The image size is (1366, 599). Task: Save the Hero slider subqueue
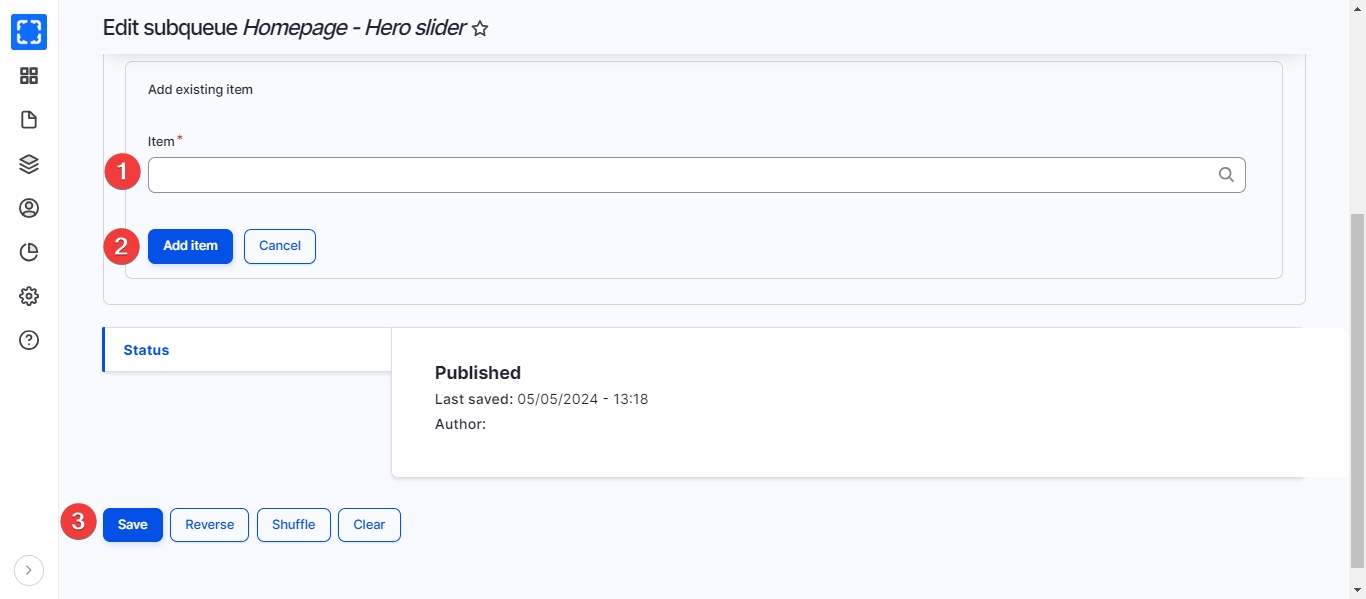[133, 525]
